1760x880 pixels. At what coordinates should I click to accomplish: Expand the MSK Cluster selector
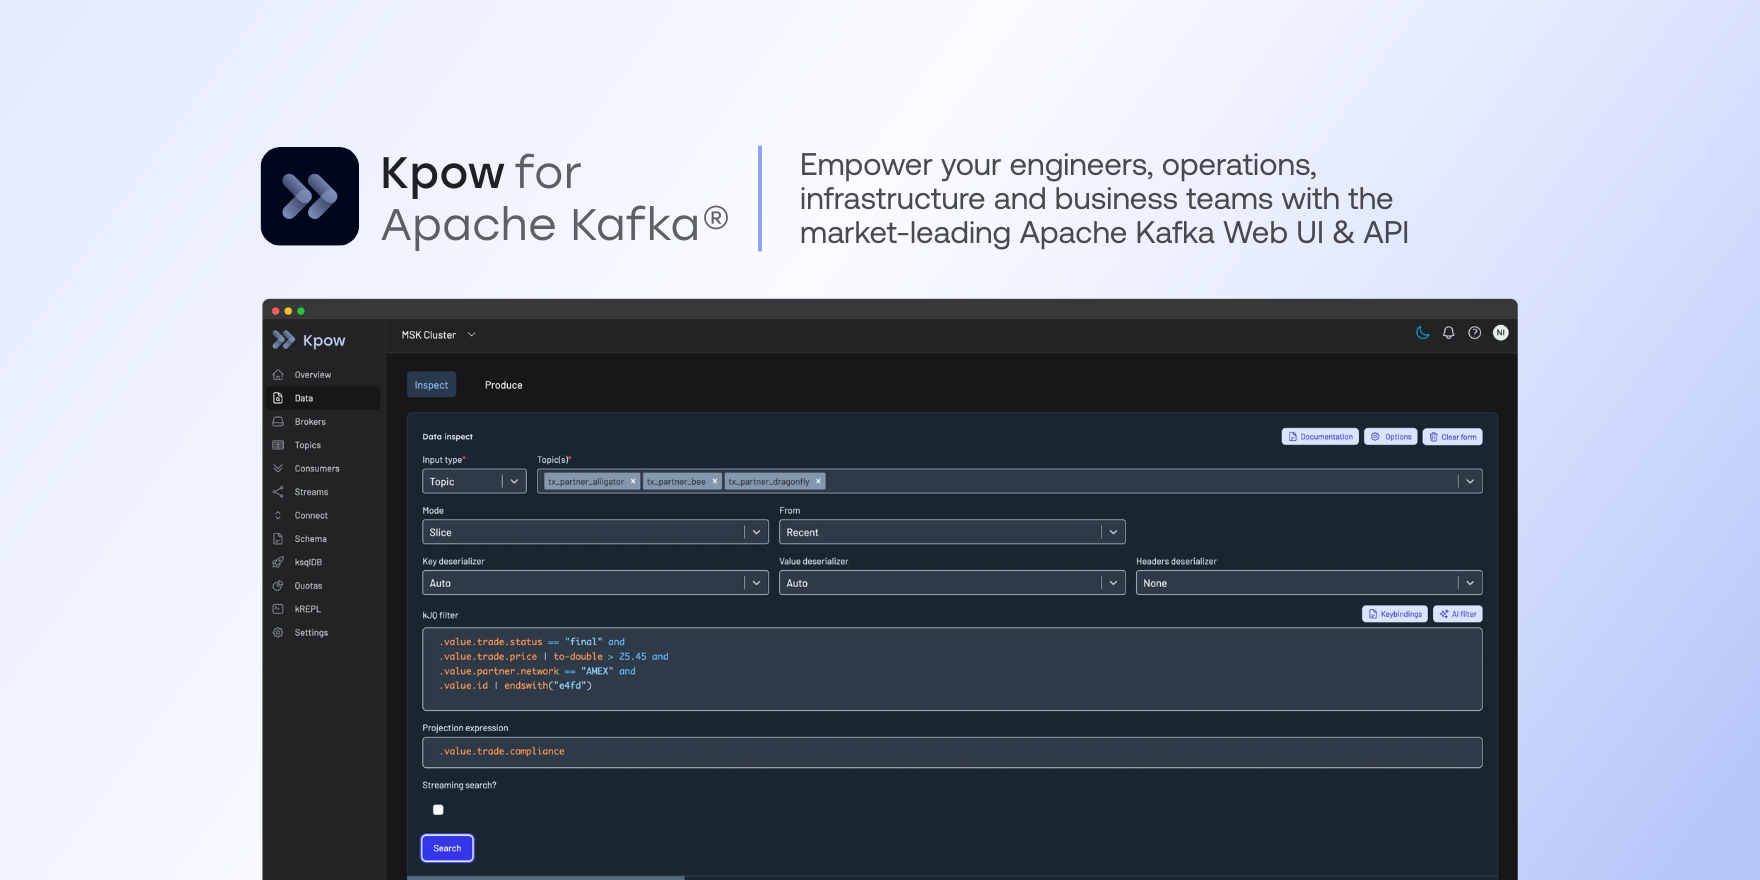pos(439,335)
